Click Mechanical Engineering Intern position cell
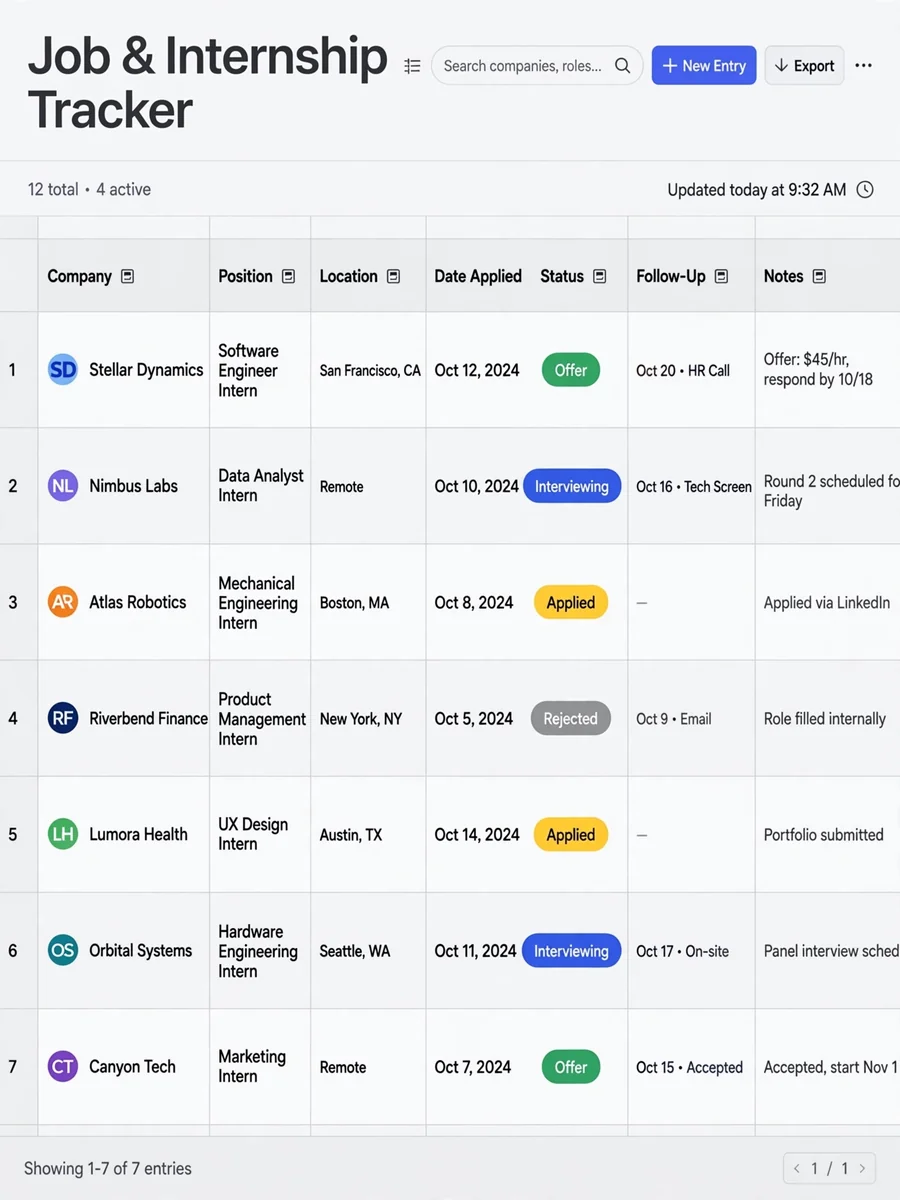 point(258,602)
